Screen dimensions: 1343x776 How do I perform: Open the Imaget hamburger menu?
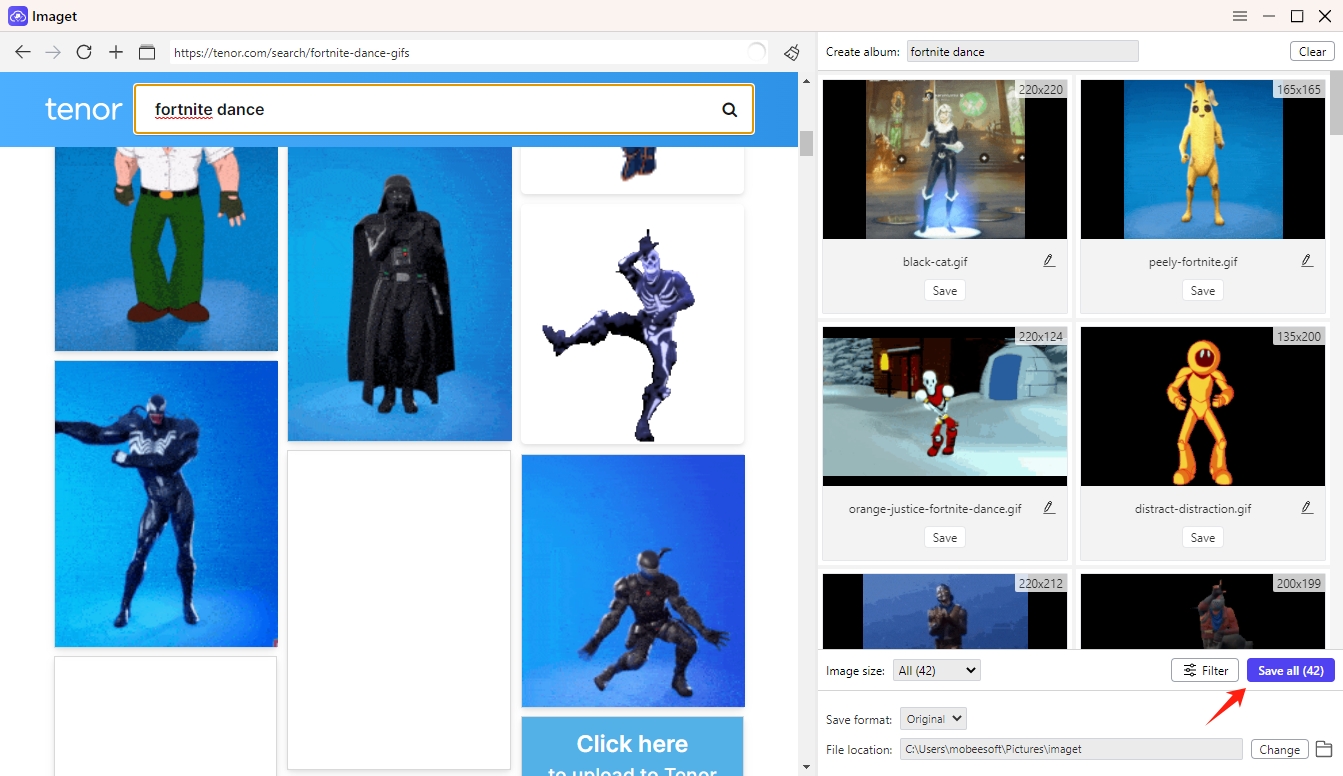[1240, 16]
